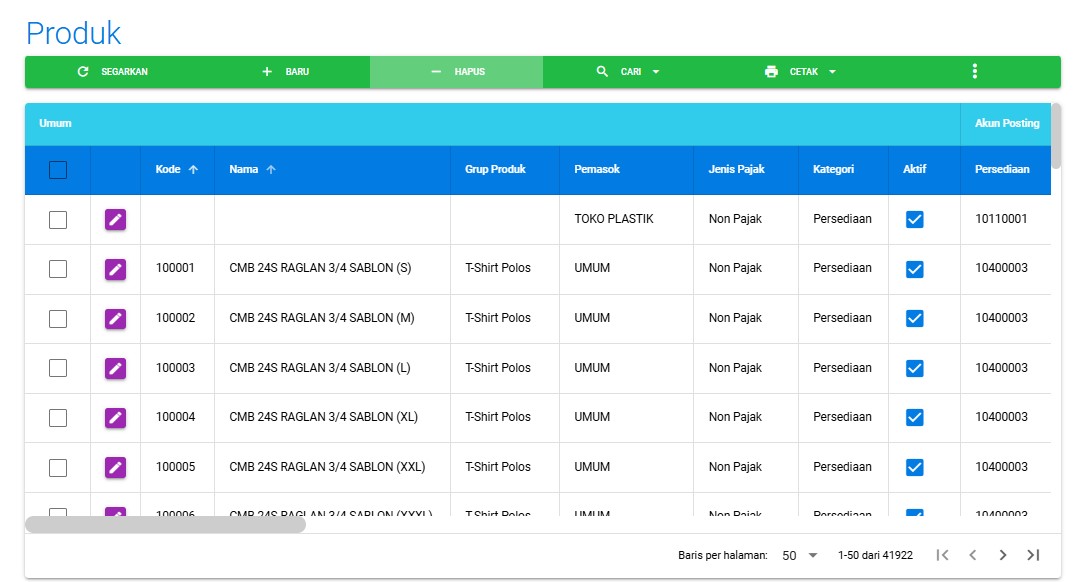Click the horizontal scrollbar below the table
1085x582 pixels.
(165, 524)
